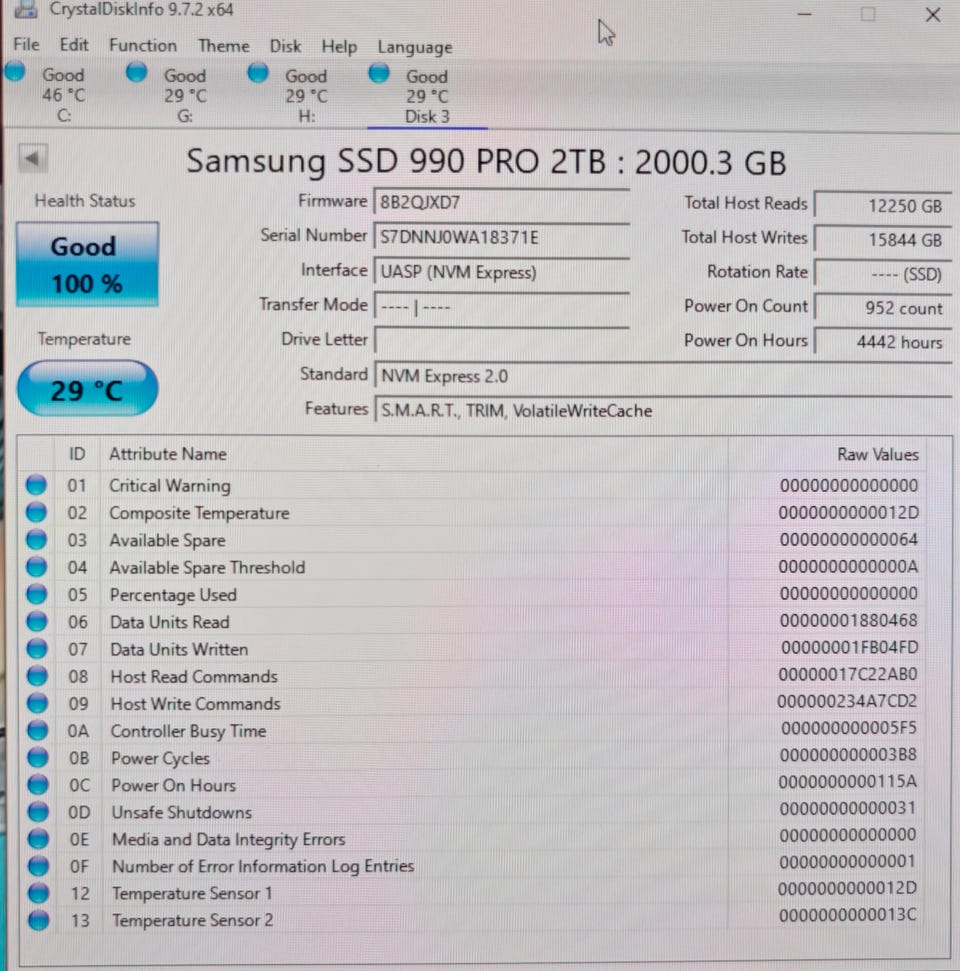Screen dimensions: 960x971
Task: Click raw value 000000234A7CD2
Action: [847, 701]
